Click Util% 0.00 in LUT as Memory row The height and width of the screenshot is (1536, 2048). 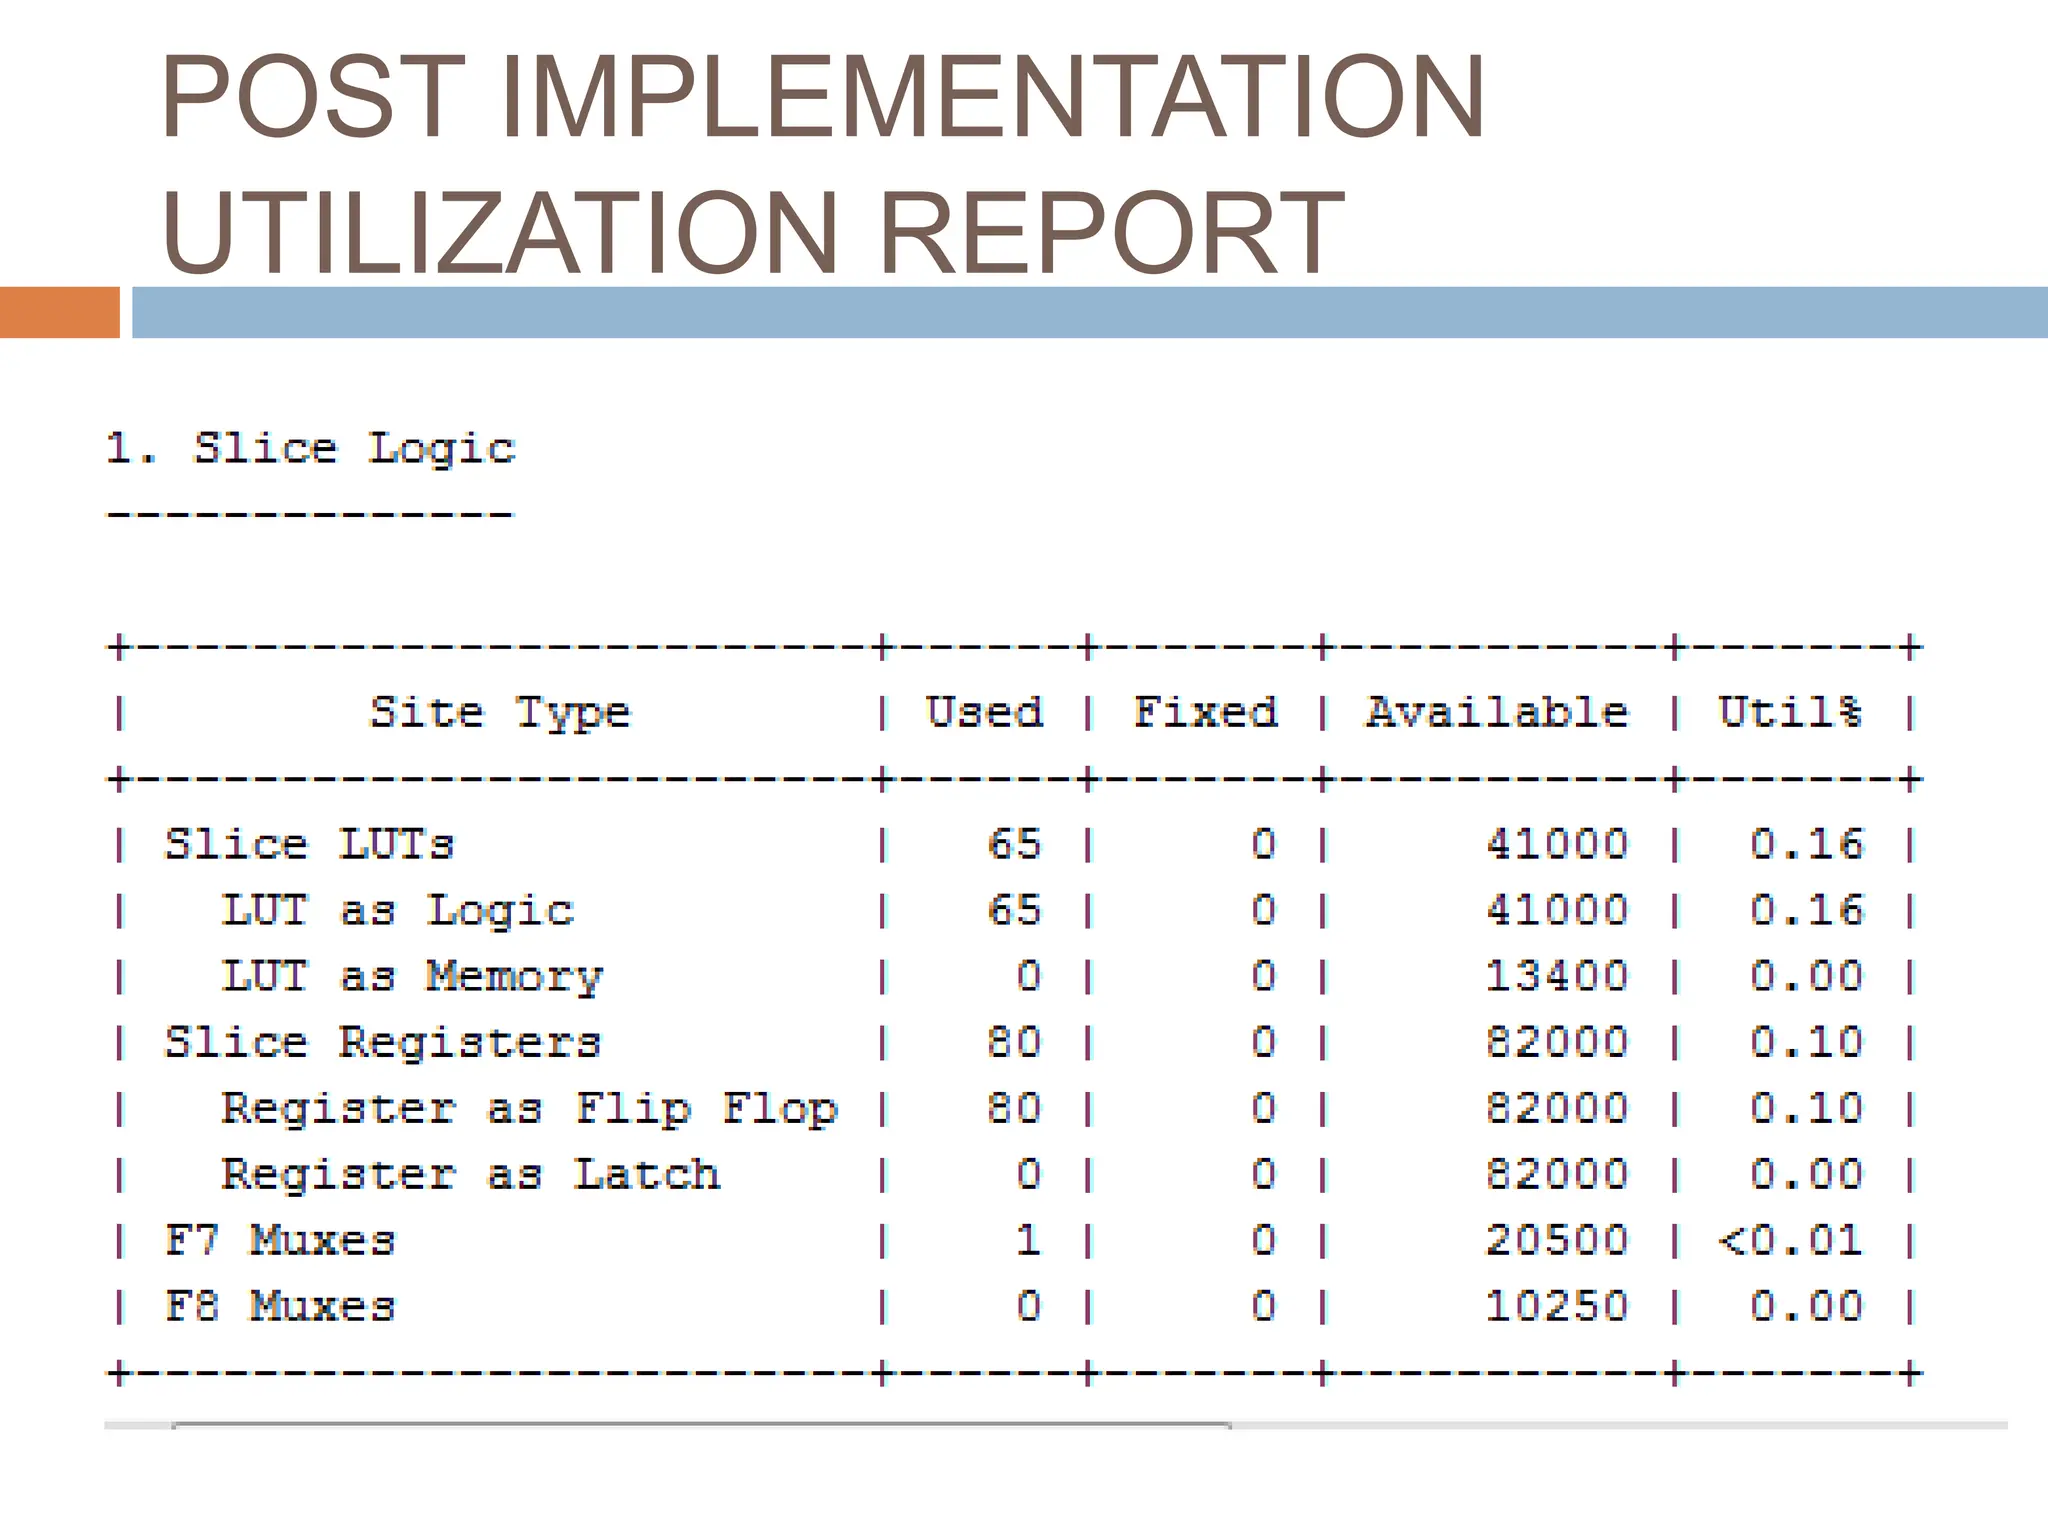click(1807, 977)
